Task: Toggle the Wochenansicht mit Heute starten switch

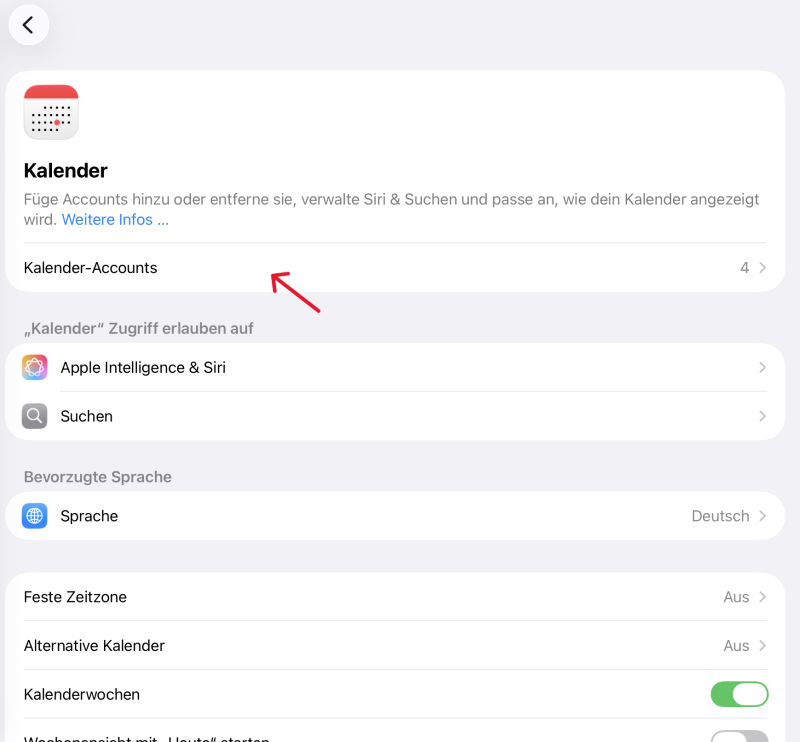Action: point(739,736)
